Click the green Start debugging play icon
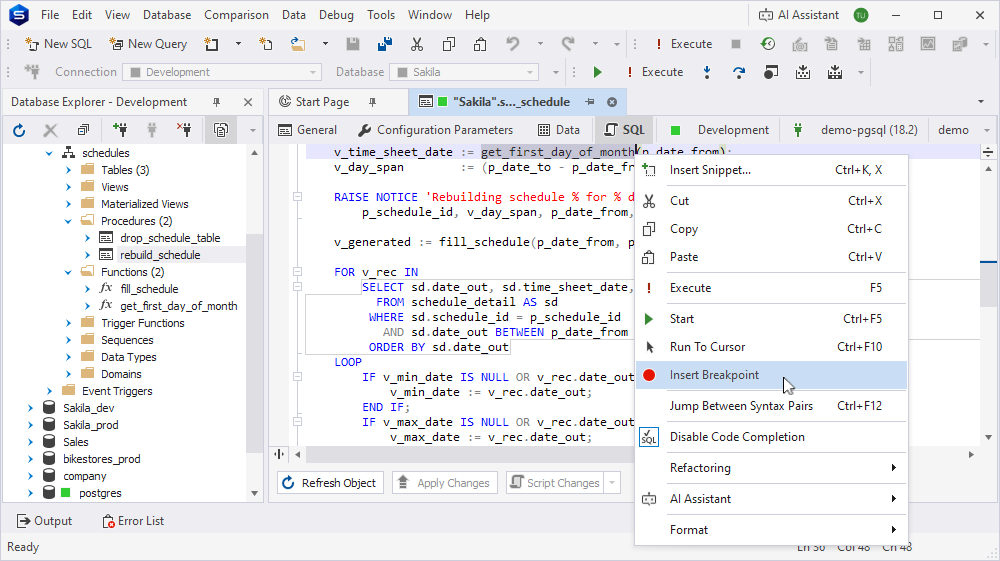Screen dimensions: 1000x561 (598, 72)
